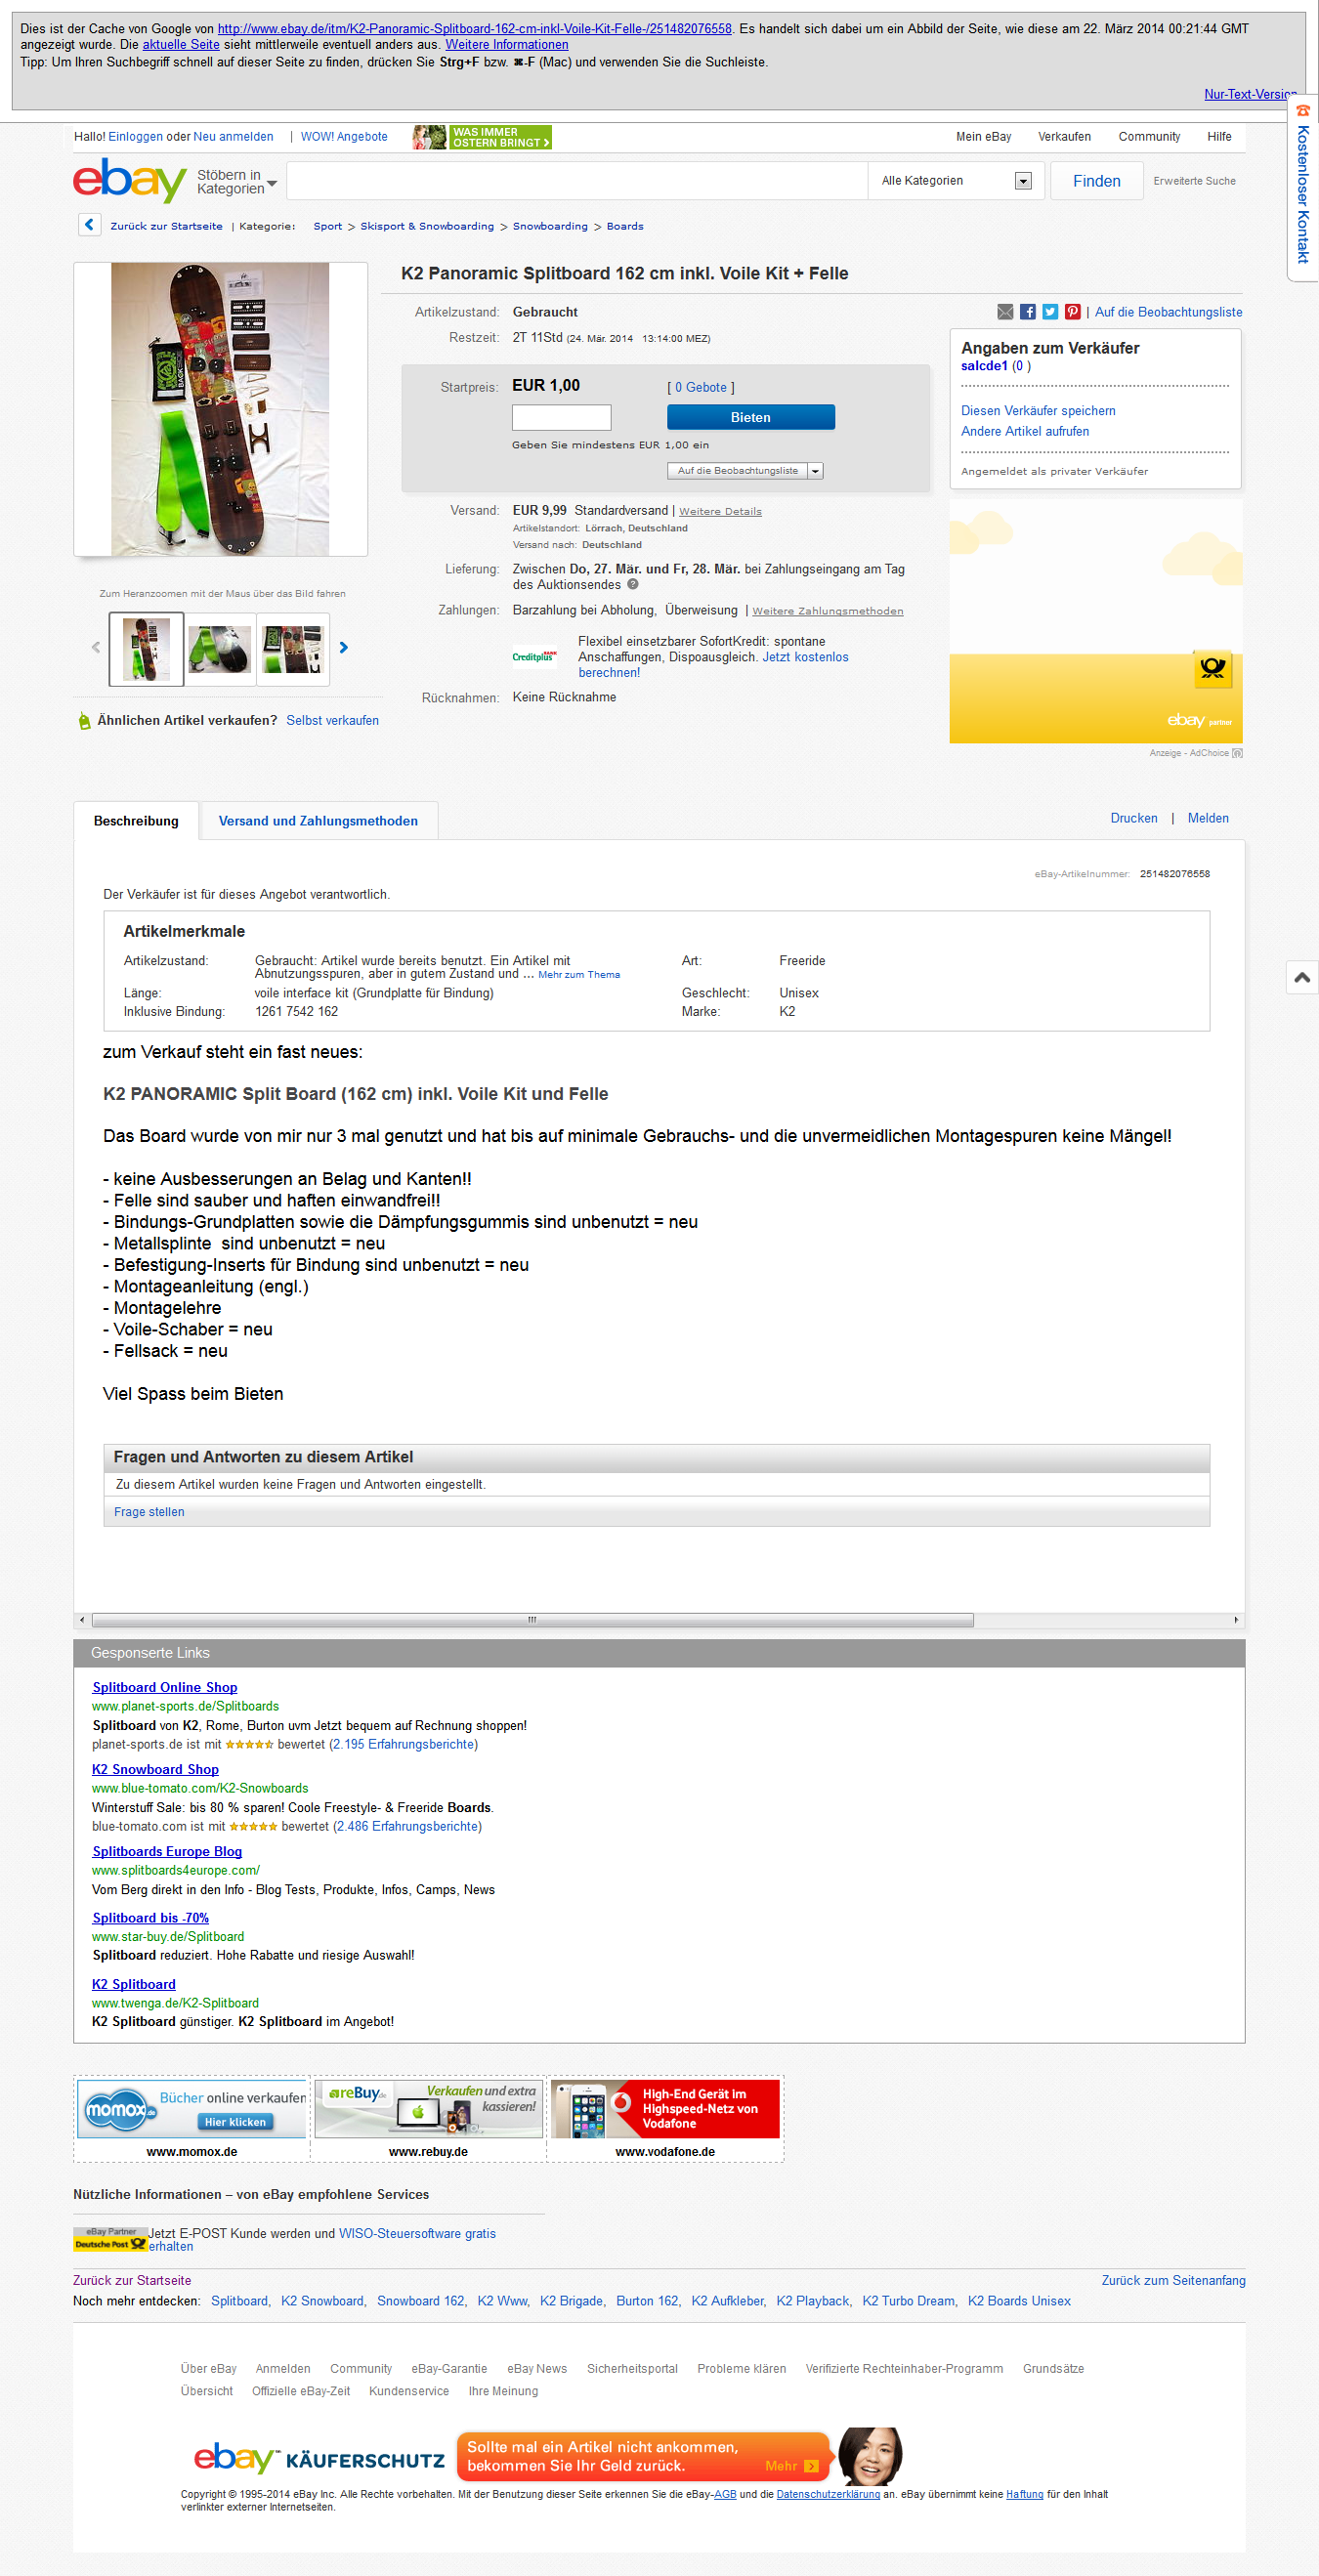
Task: Open the 'Mein eBay' menu
Action: [983, 137]
